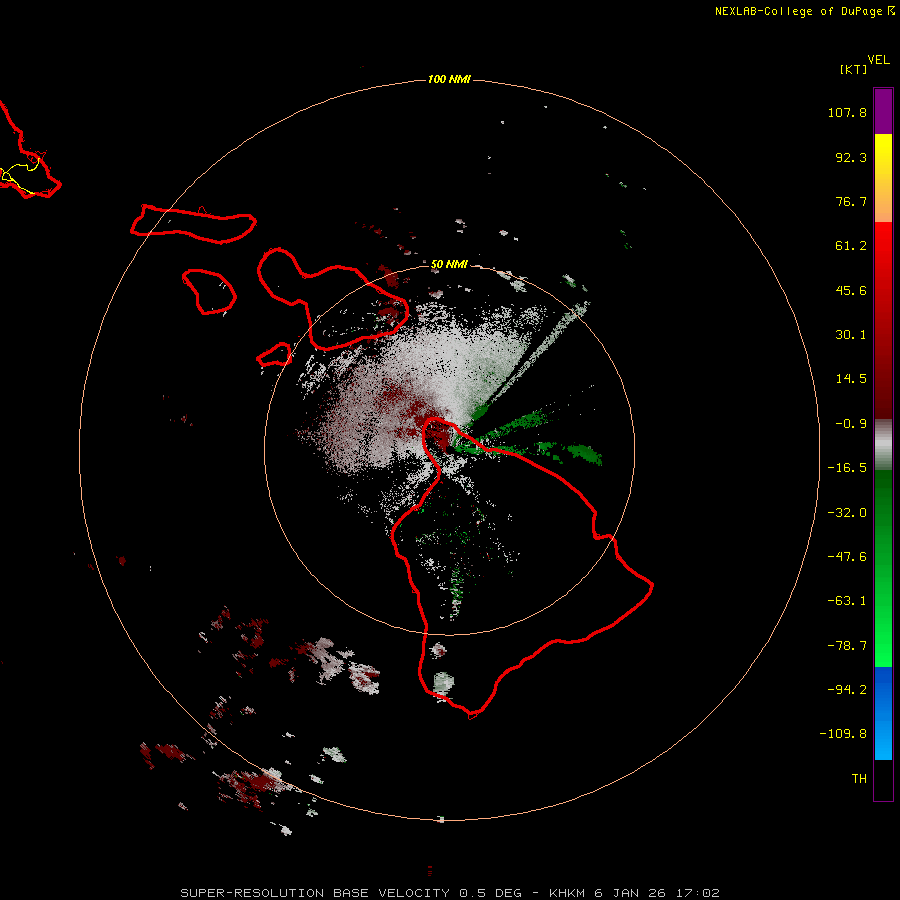
Task: Select the -109.8 legend value
Action: click(843, 734)
